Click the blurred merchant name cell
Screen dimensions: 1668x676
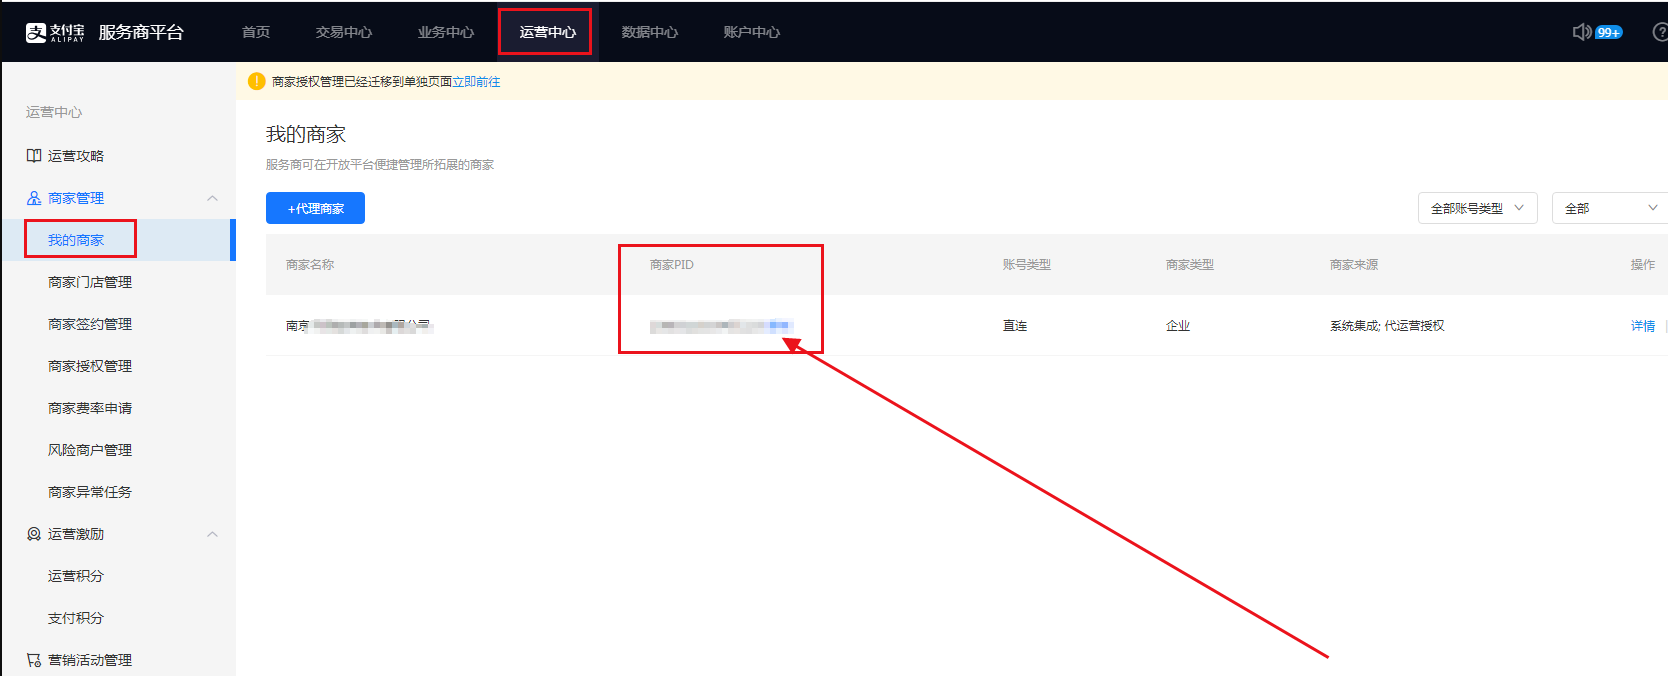(358, 326)
